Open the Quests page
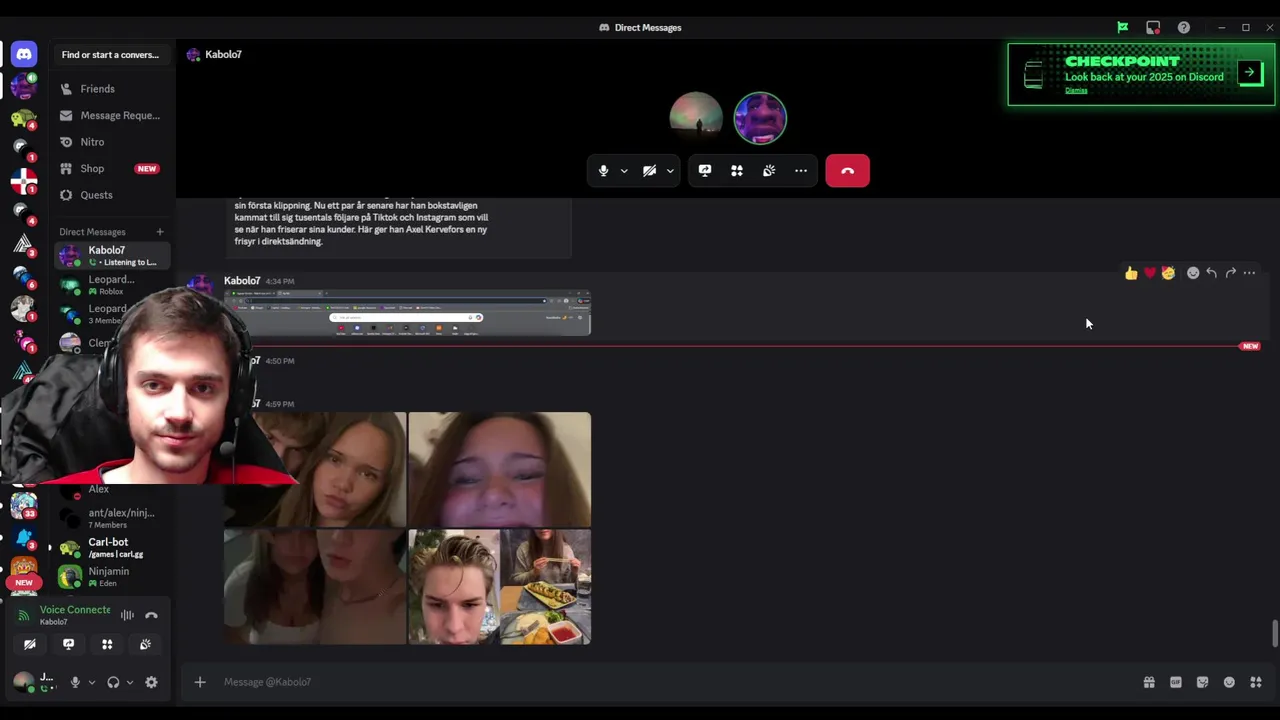Image resolution: width=1280 pixels, height=720 pixels. pos(112,195)
